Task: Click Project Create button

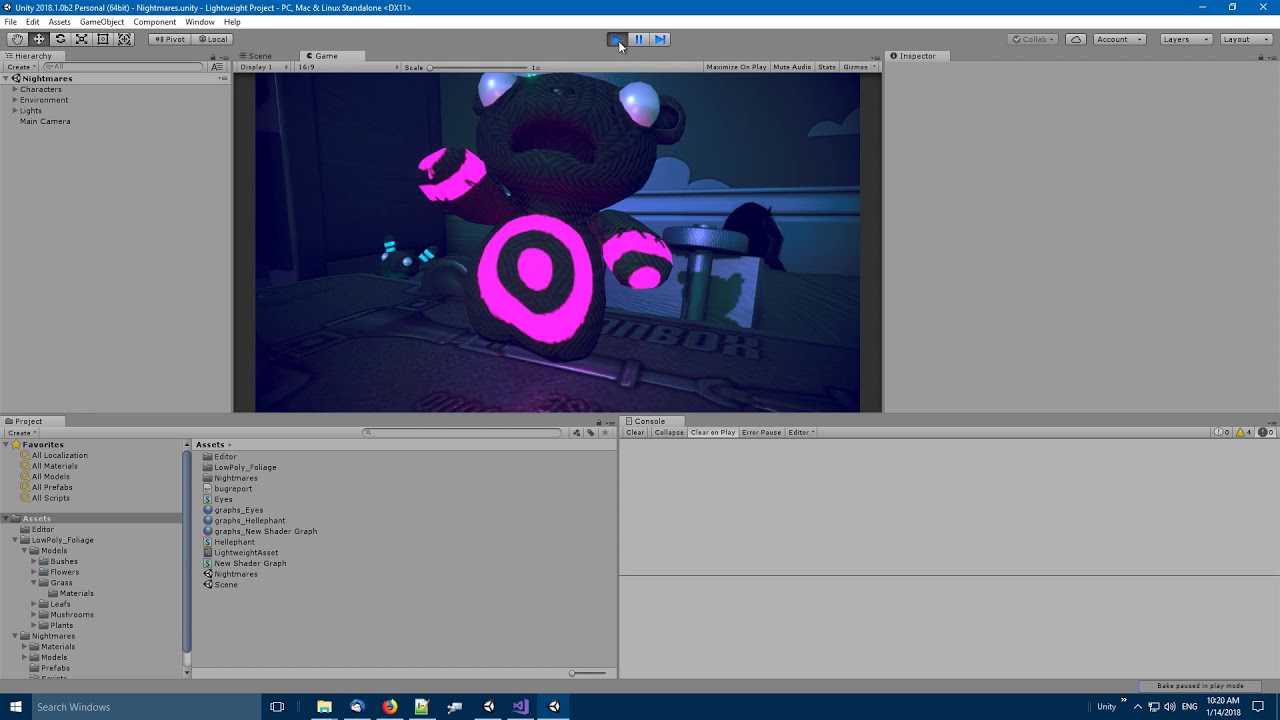Action: (20, 433)
